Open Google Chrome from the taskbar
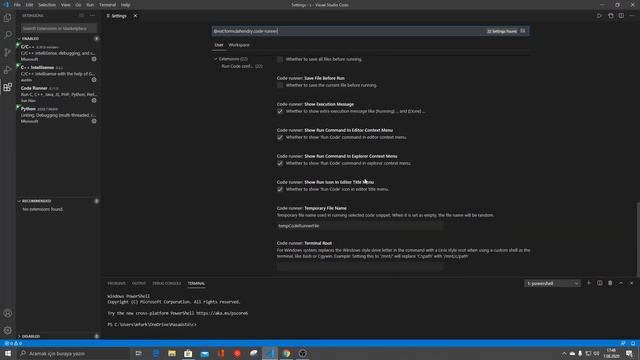The height and width of the screenshot is (360, 640). [x=287, y=353]
